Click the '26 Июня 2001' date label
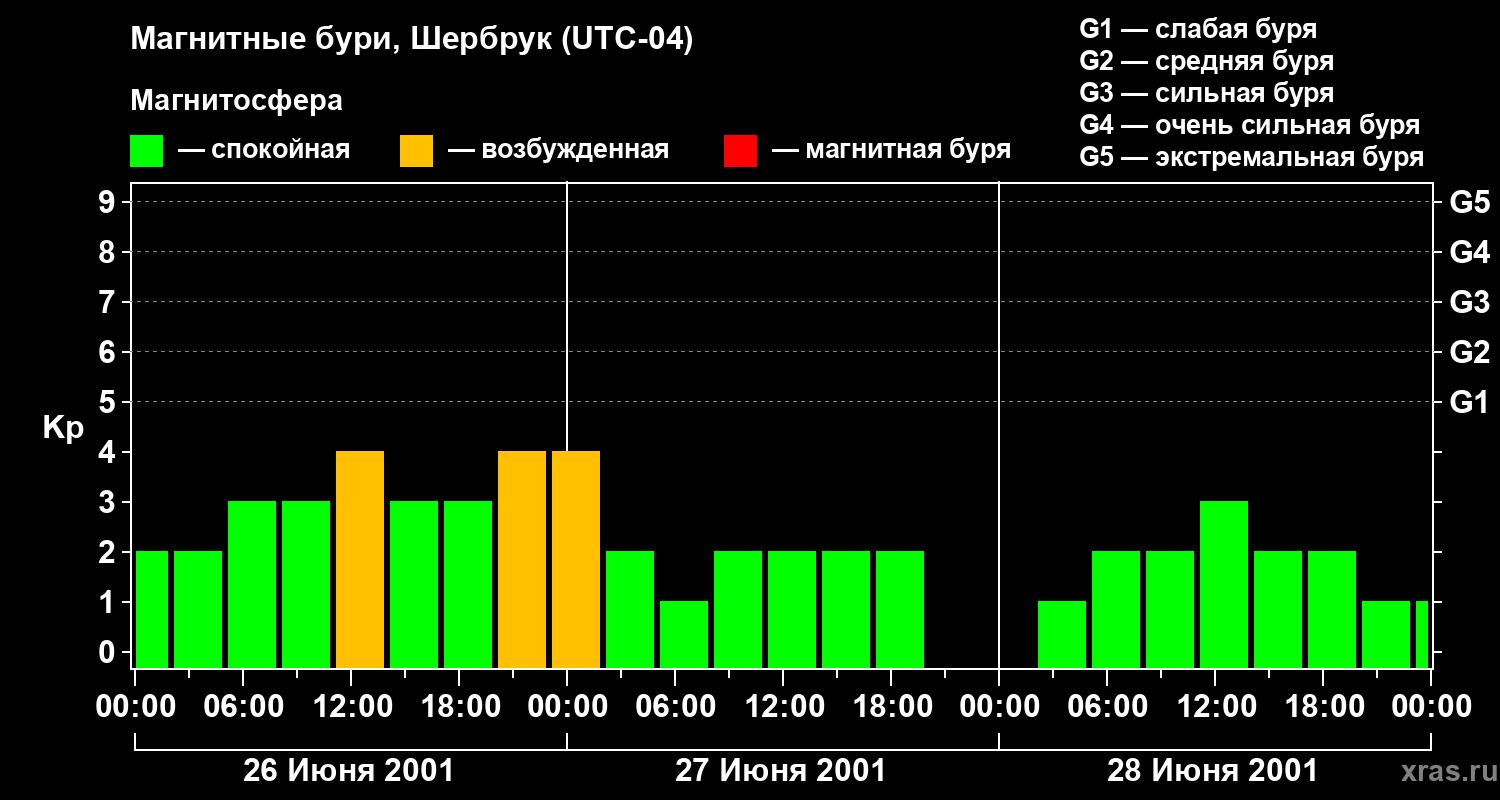1500x800 pixels. tap(349, 771)
